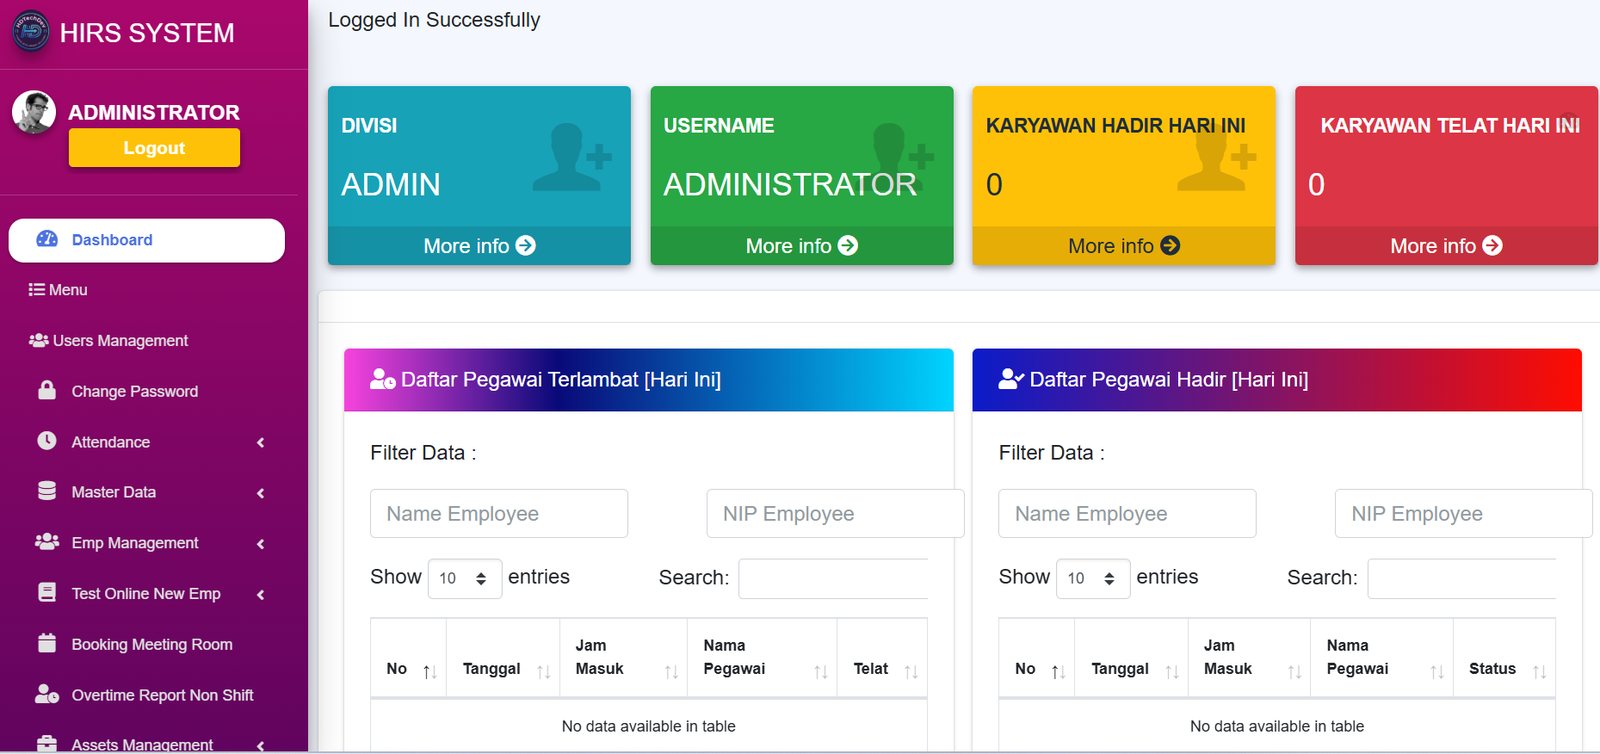
Task: Open entries dropdown in Hadir panel
Action: click(1093, 579)
